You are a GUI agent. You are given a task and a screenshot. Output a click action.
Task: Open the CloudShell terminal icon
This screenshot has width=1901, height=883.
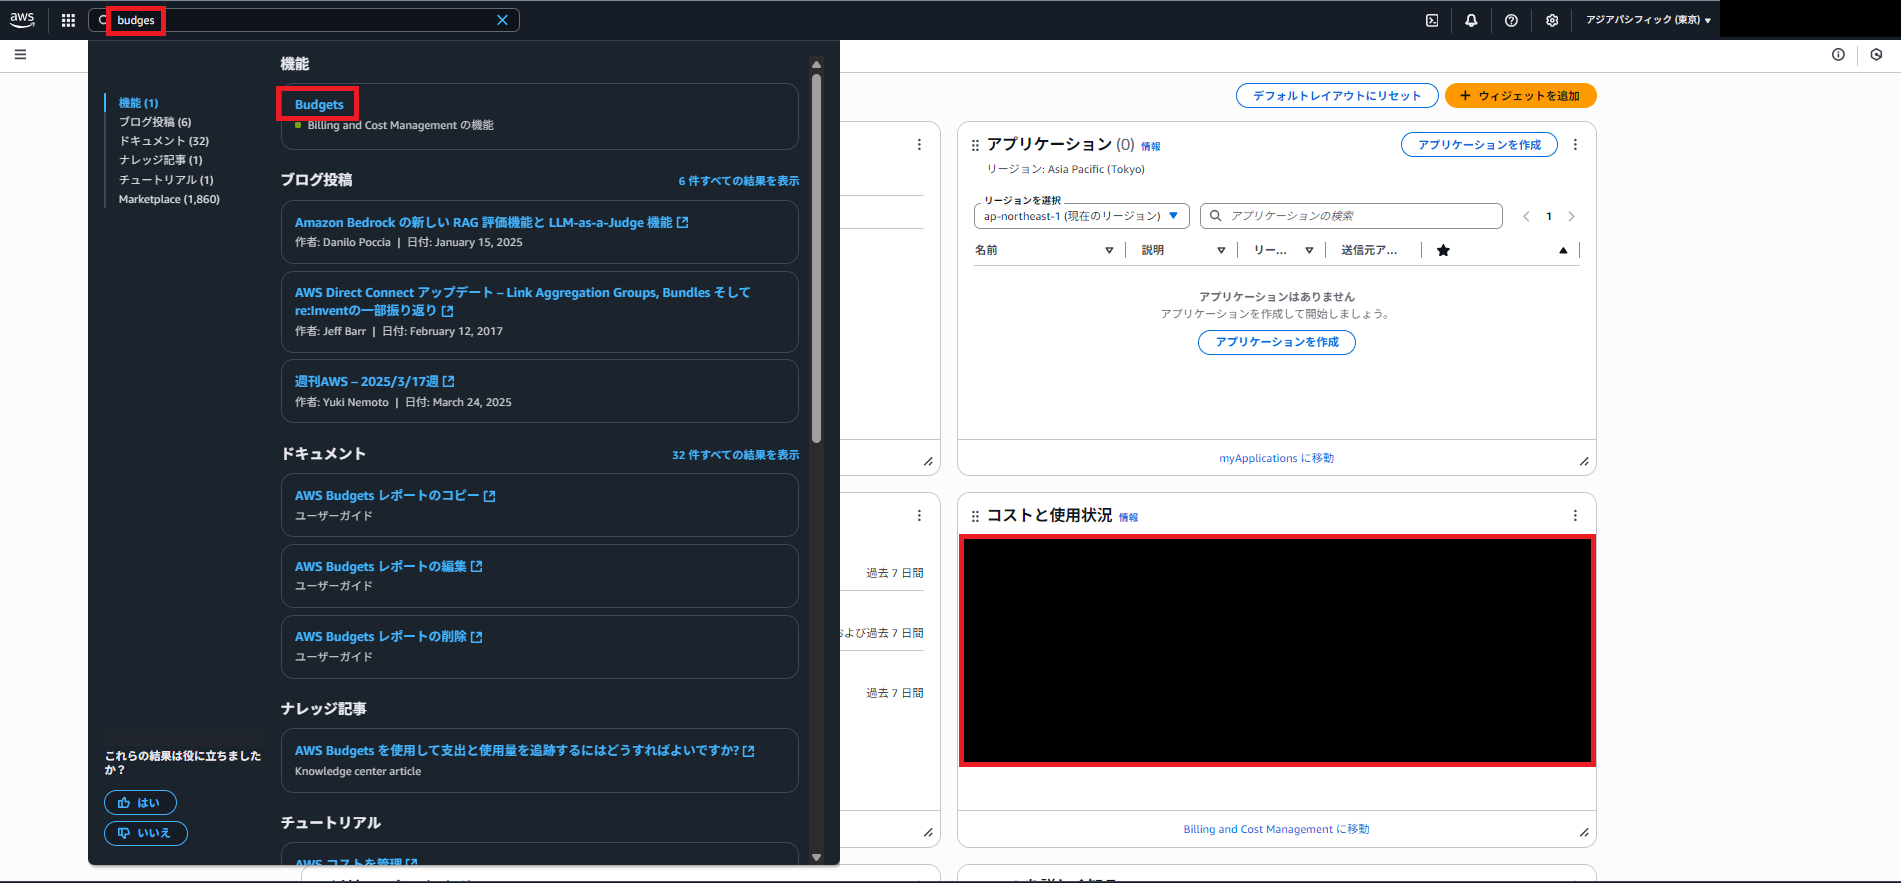(x=1432, y=20)
